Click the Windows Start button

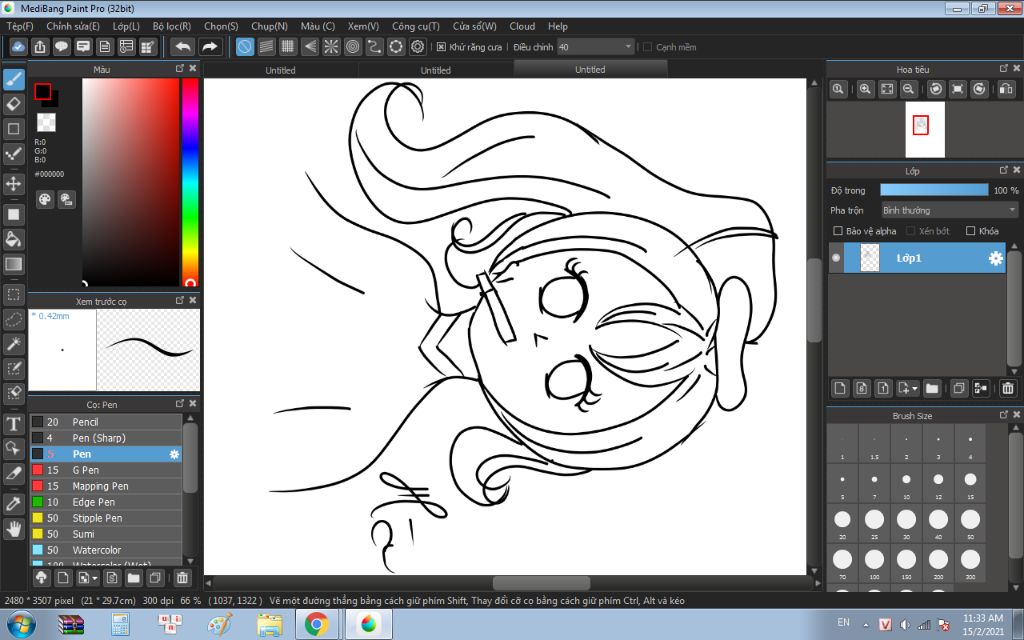click(x=20, y=625)
